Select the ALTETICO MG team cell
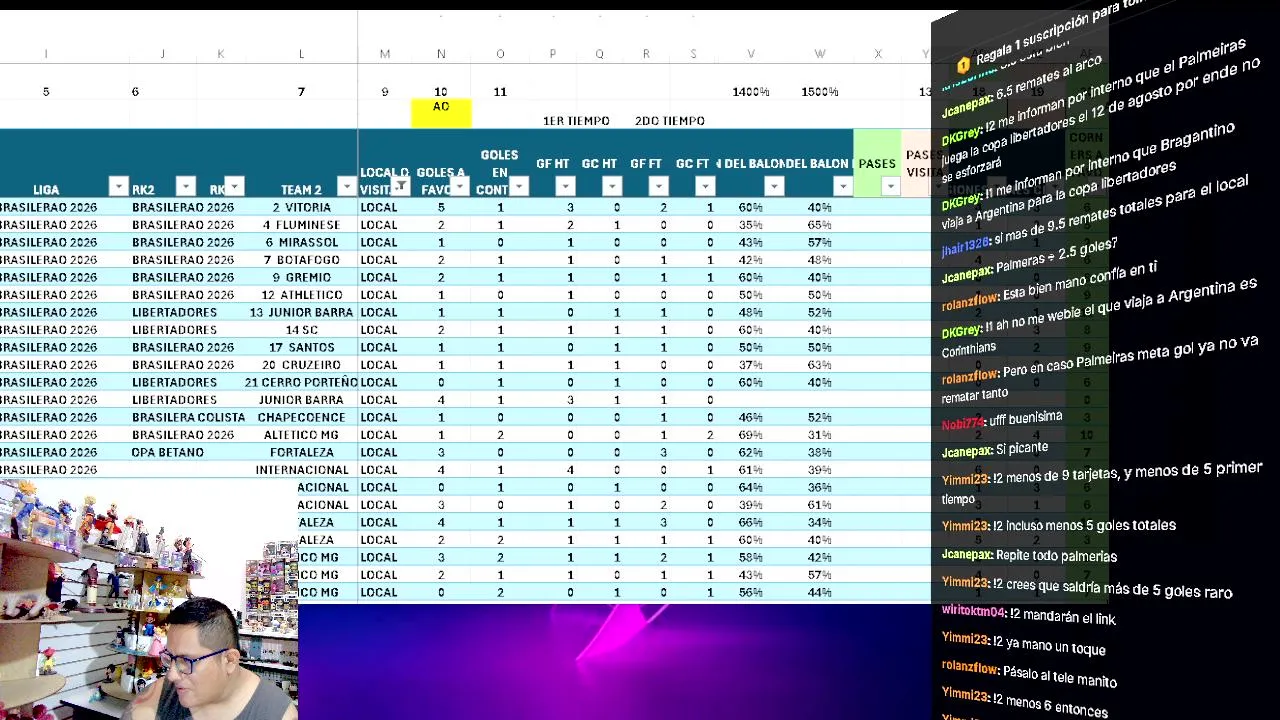 tap(301, 435)
